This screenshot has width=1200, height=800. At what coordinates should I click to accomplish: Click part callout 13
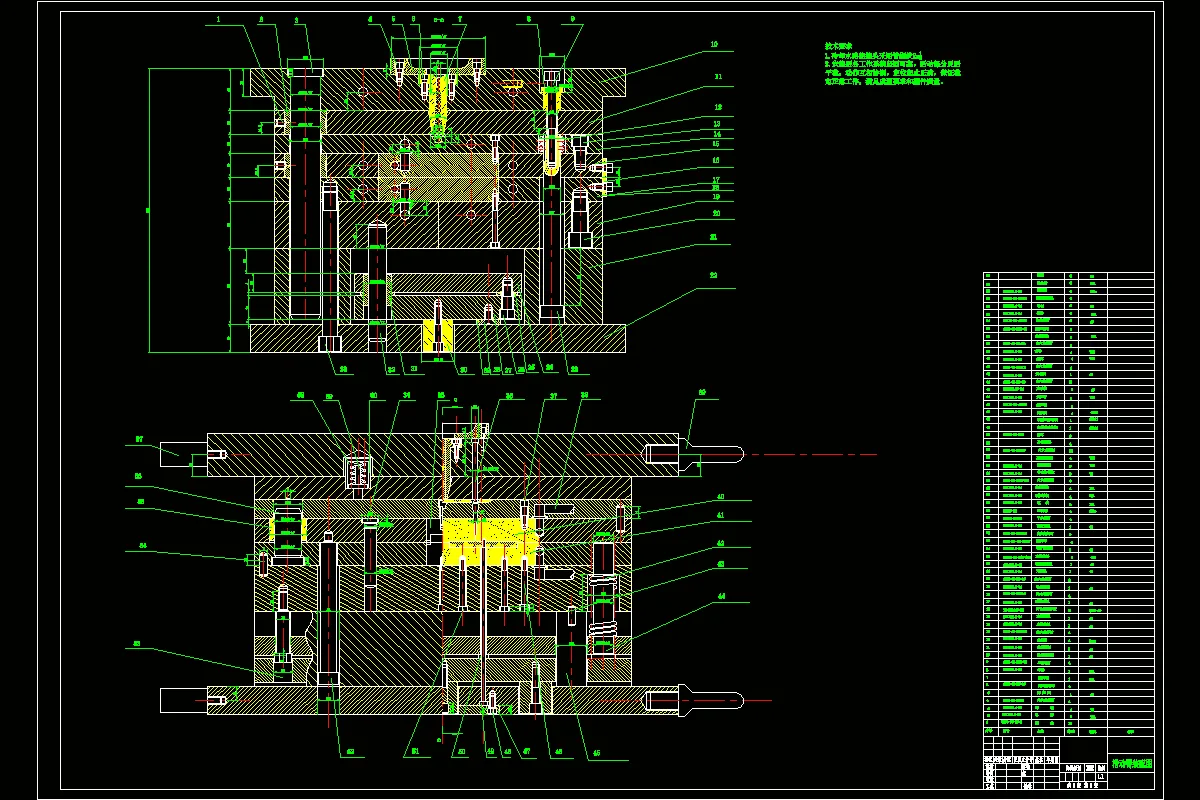pos(717,123)
